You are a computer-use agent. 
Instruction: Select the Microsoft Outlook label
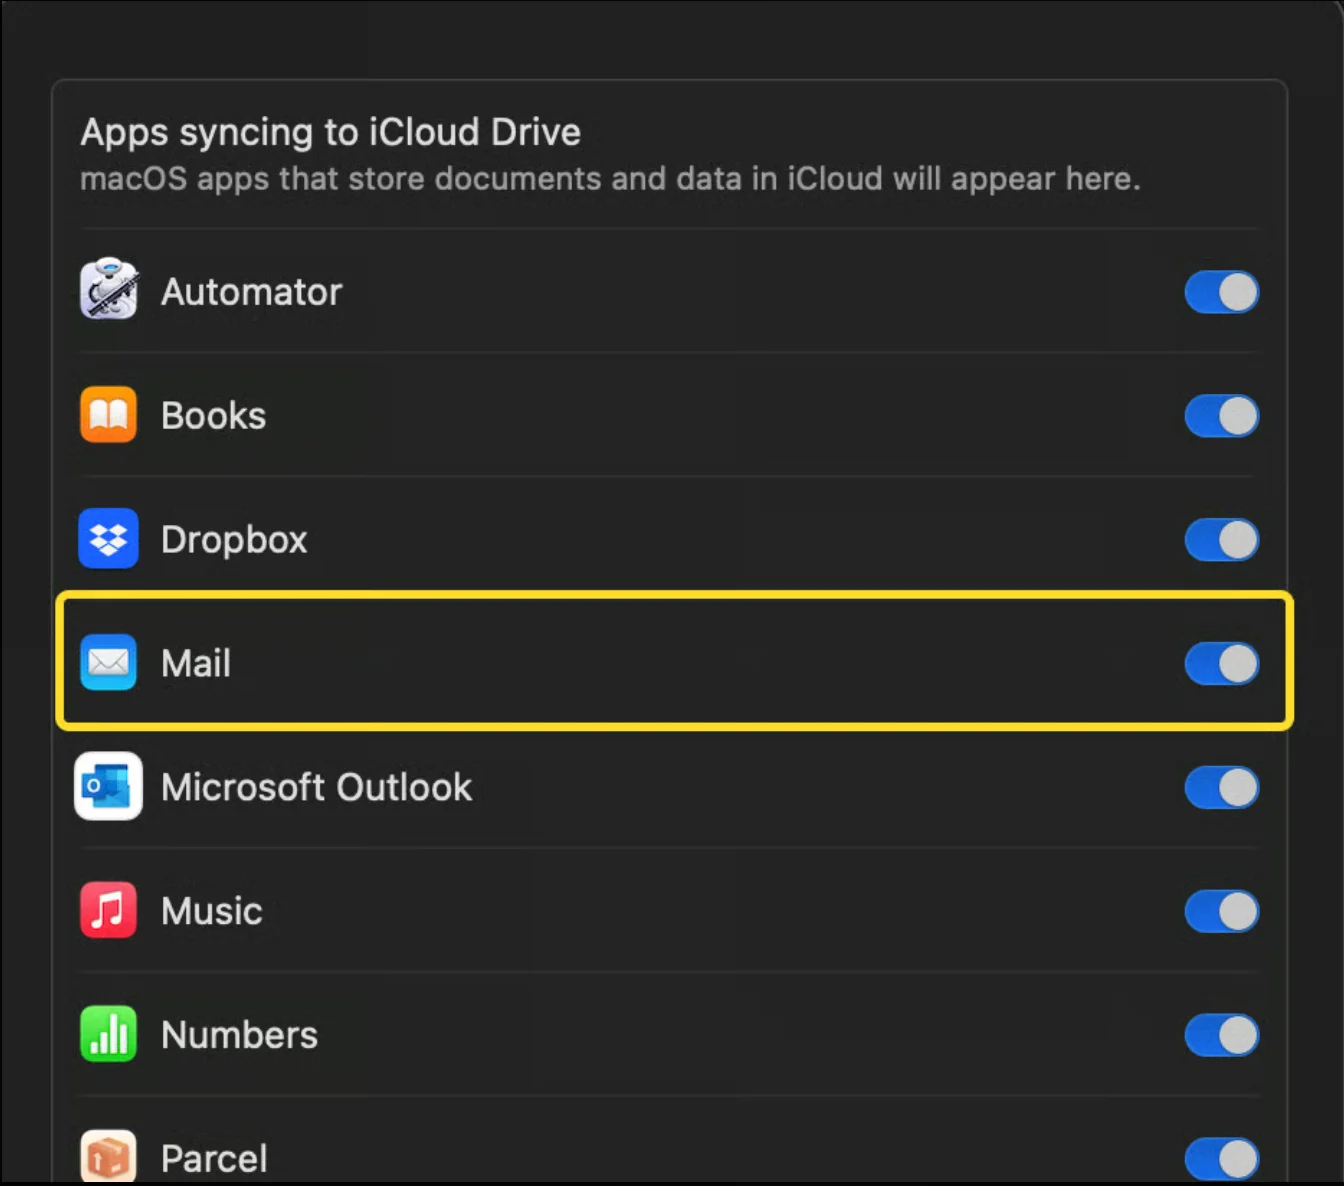[317, 788]
